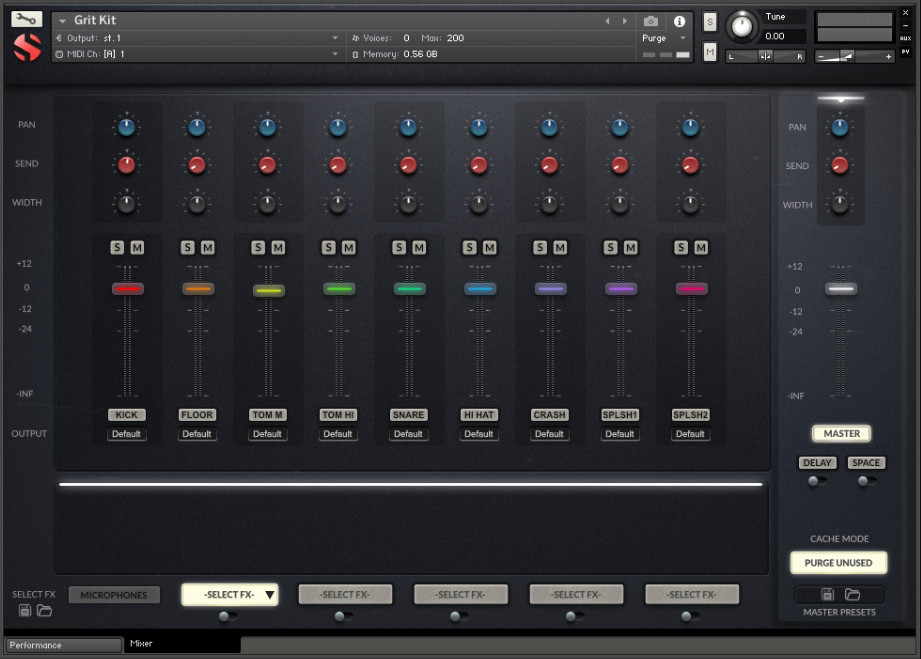Click the master white fader handle

click(x=841, y=288)
